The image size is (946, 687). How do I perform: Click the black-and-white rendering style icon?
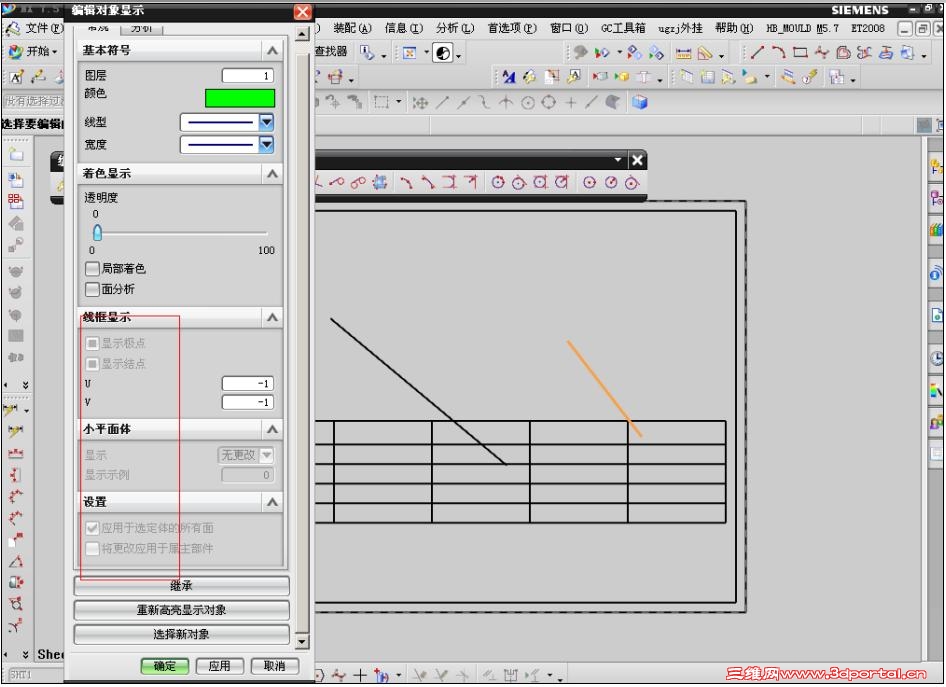click(x=443, y=54)
